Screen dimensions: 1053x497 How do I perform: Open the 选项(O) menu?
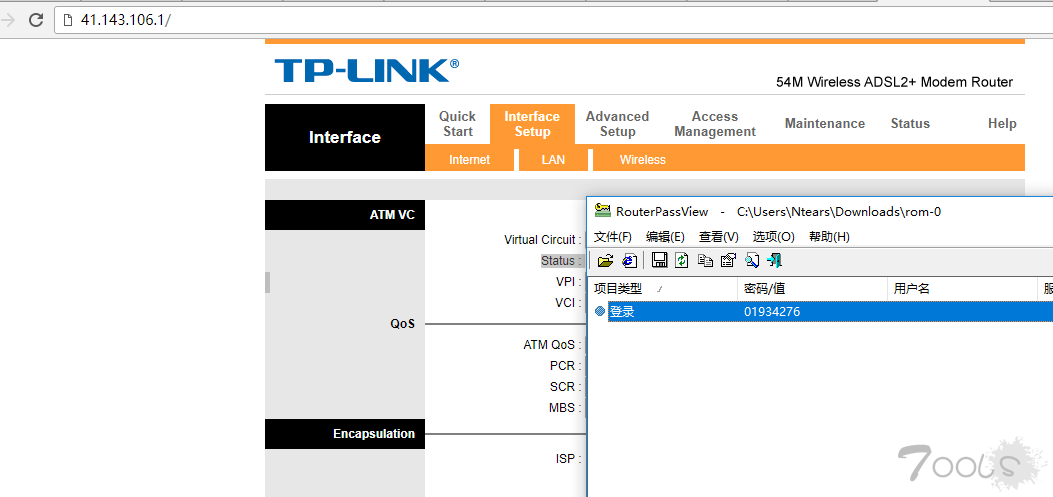click(x=773, y=237)
